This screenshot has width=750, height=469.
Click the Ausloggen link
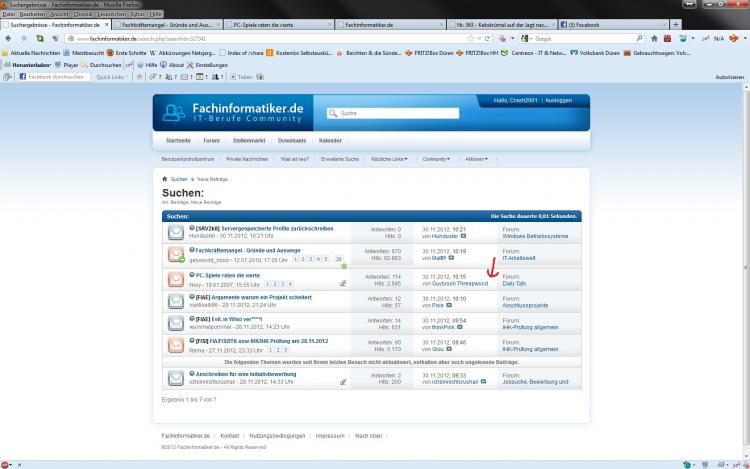tap(559, 100)
